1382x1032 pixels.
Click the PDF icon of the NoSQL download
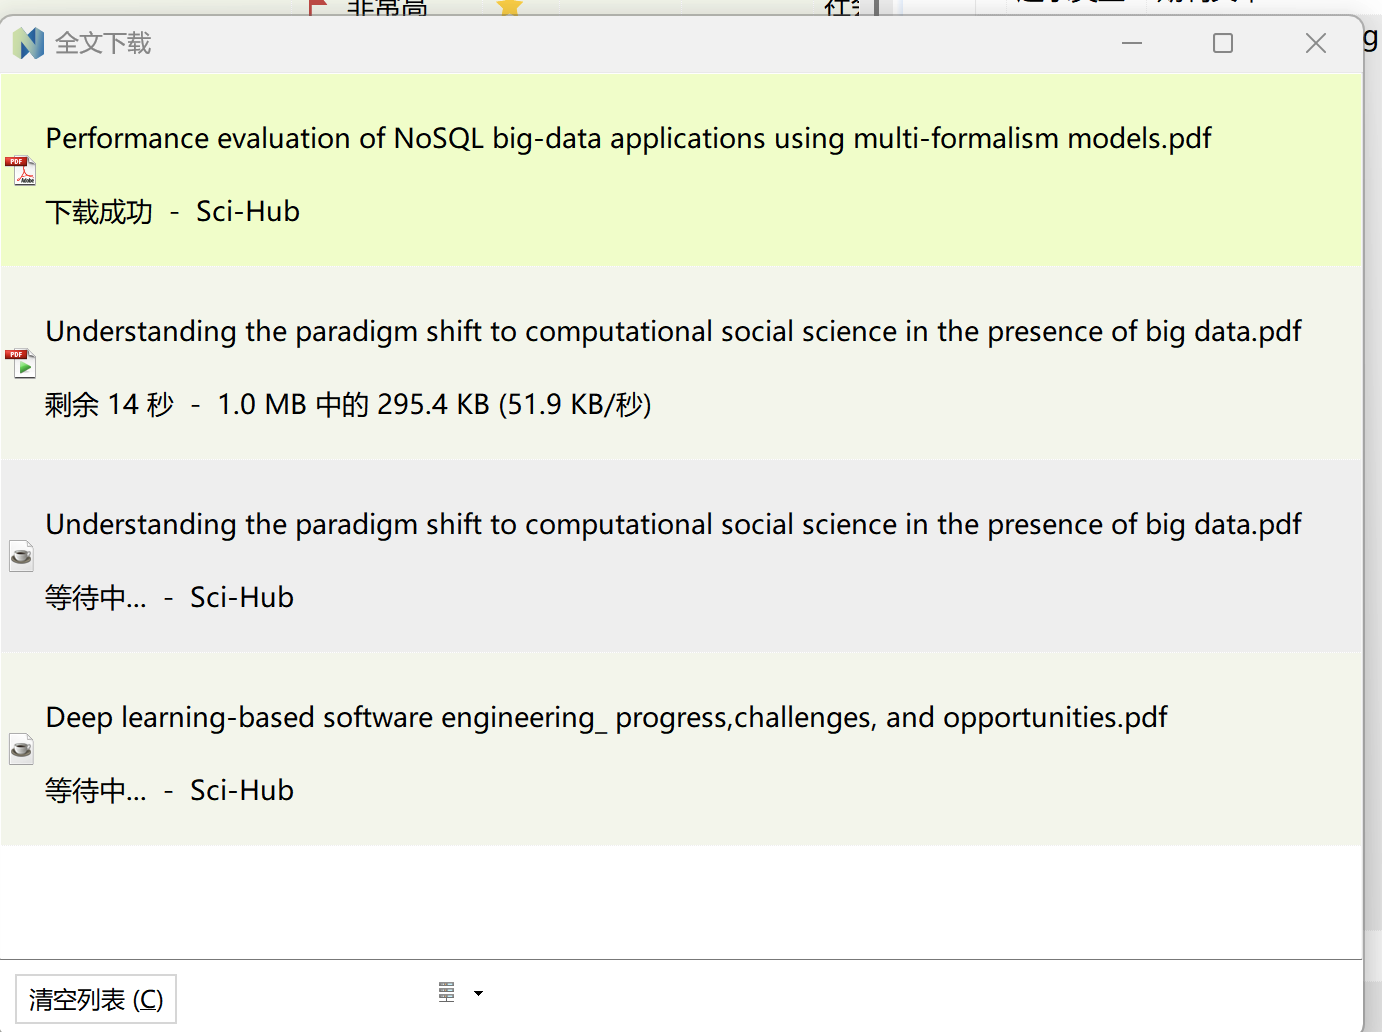point(21,171)
